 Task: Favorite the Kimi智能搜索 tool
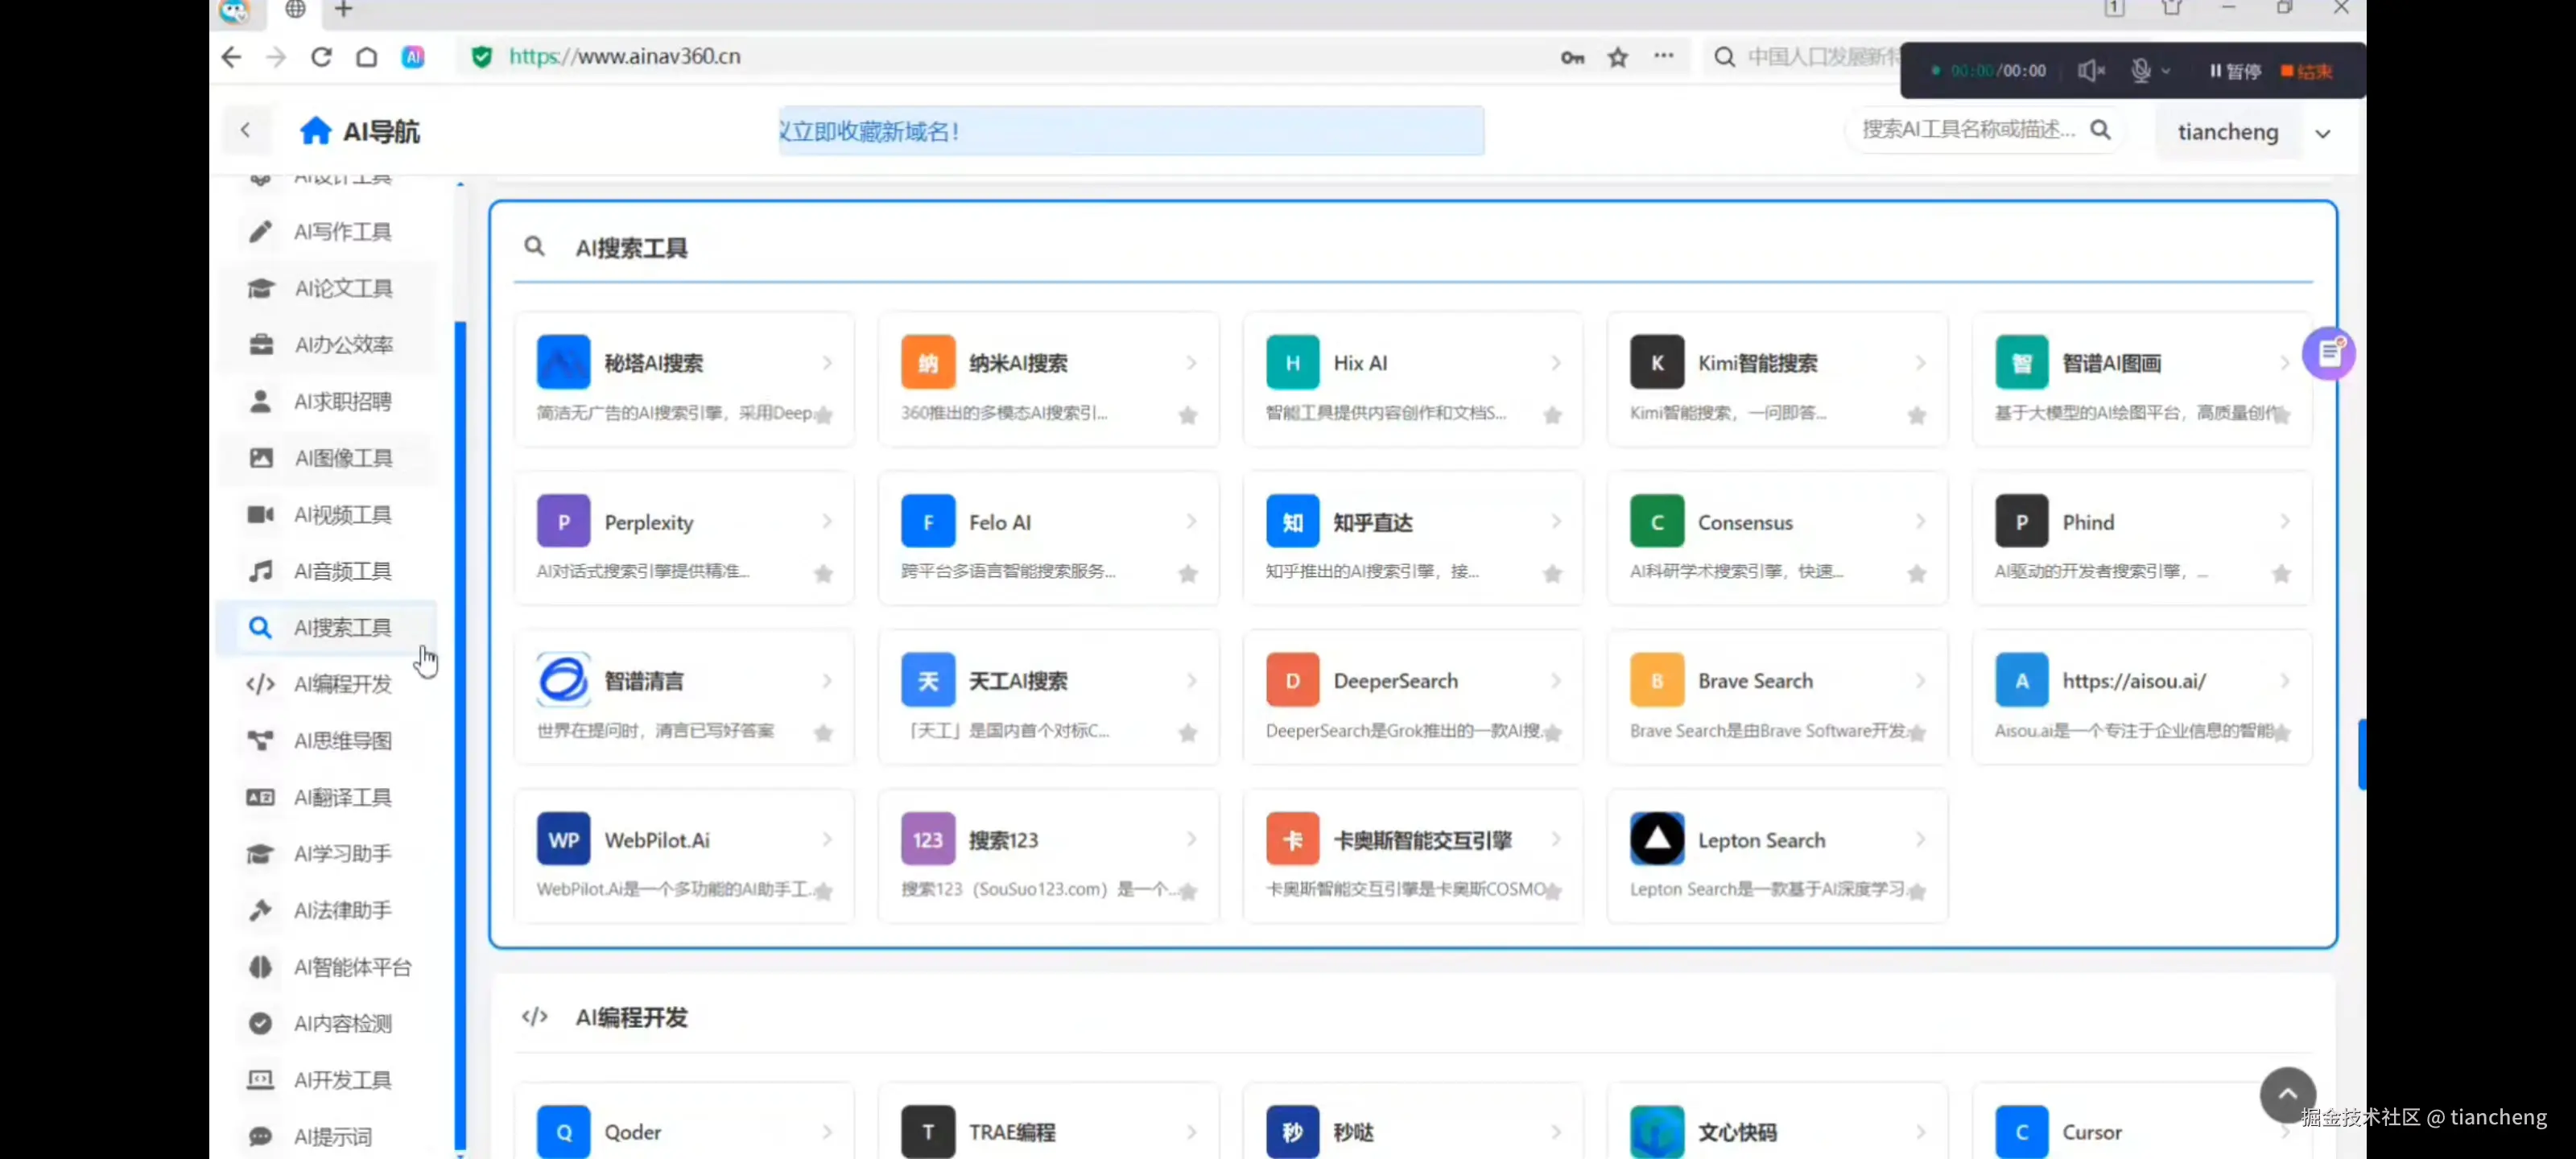click(x=1915, y=415)
